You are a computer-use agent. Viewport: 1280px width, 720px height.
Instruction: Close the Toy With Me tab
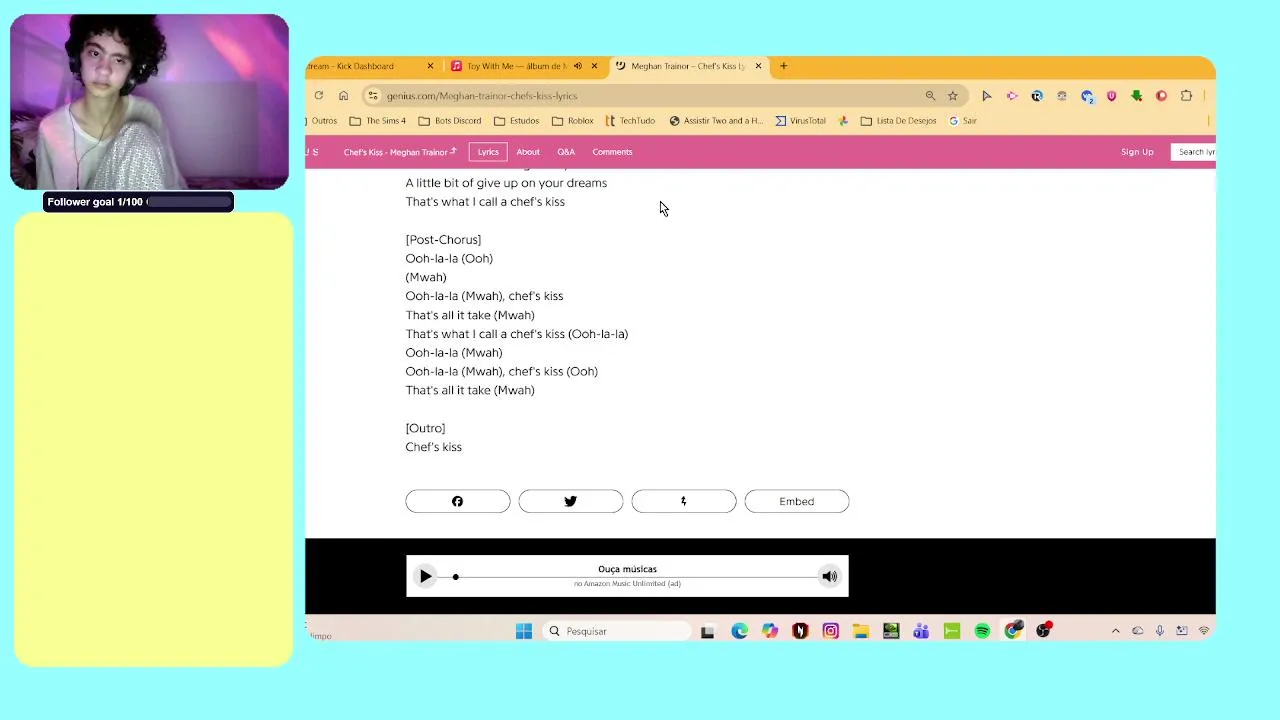(594, 66)
